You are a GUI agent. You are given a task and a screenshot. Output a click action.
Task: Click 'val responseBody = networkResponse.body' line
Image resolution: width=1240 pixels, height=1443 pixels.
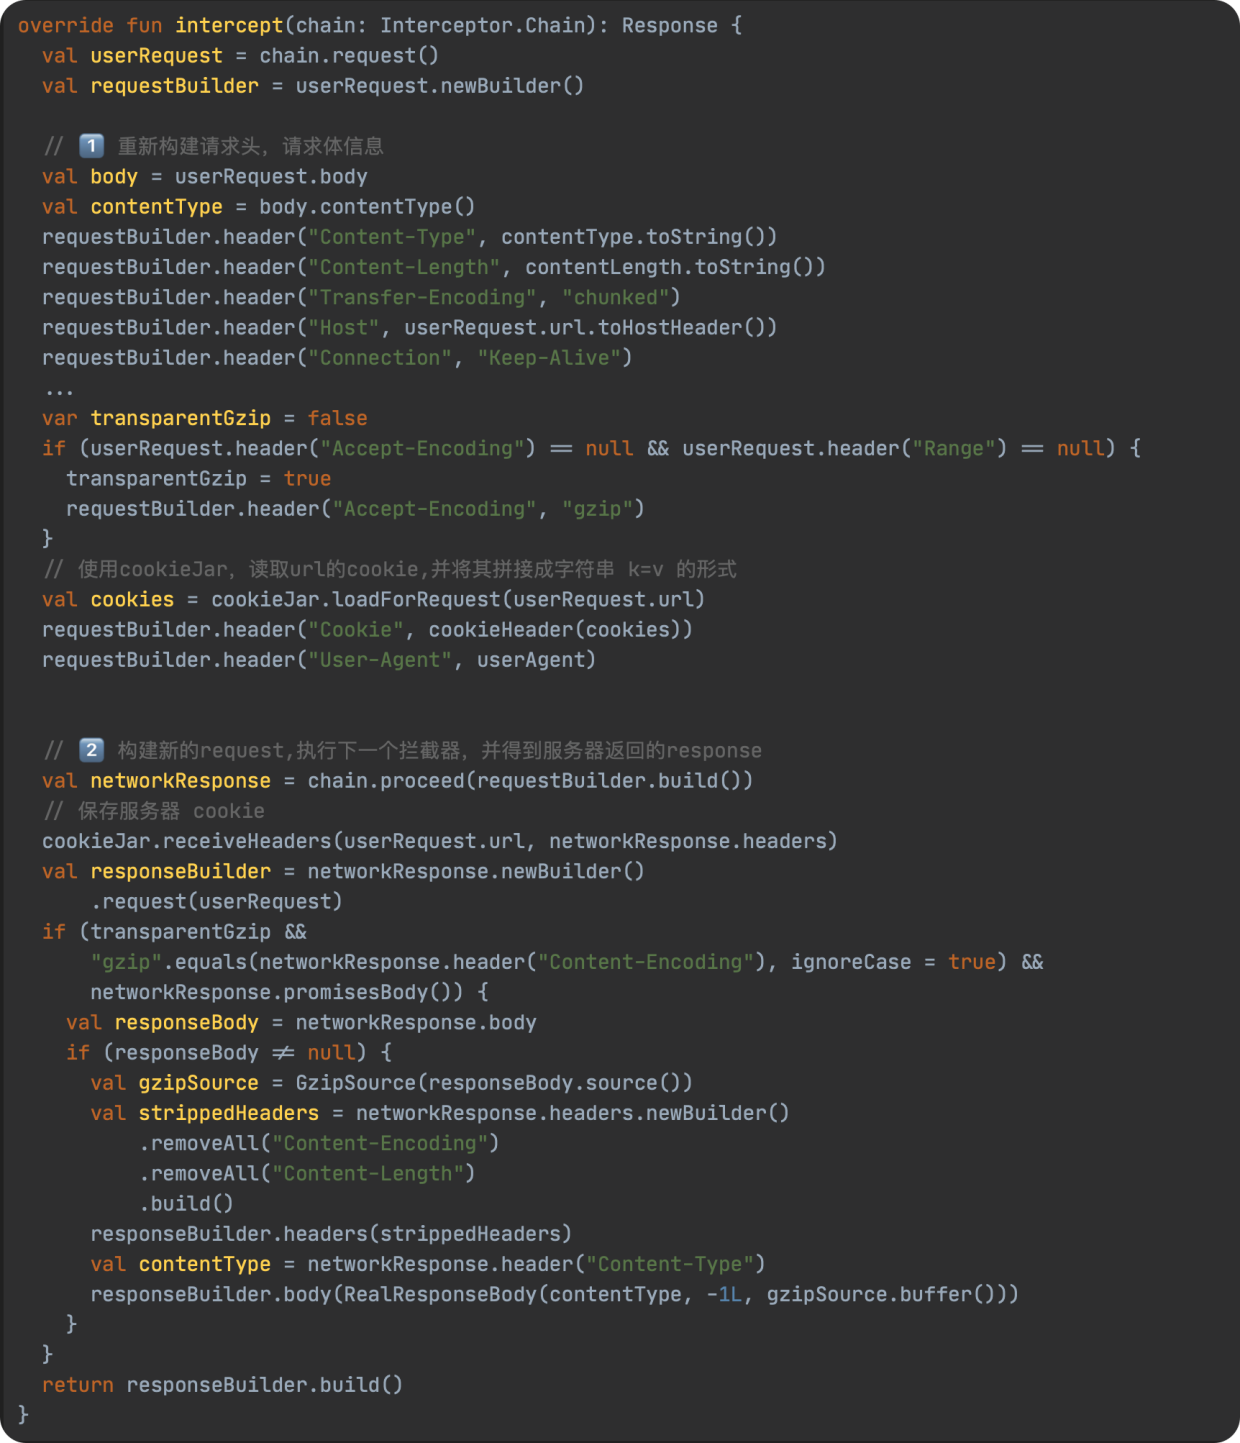click(x=301, y=1022)
